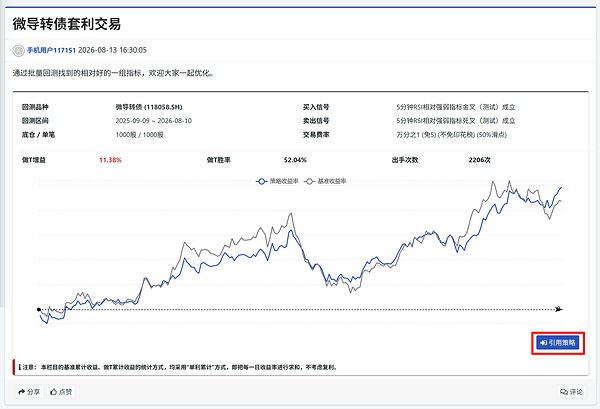This screenshot has height=409, width=600.
Task: Click the buy signal 金叉 description text
Action: click(456, 107)
